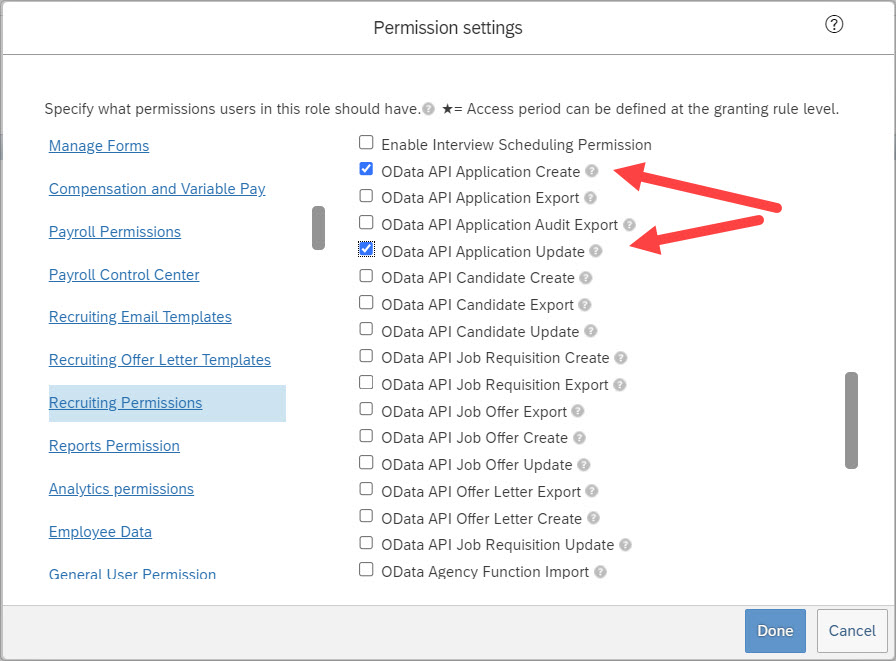Open Recruiting Offer Letter Templates category
This screenshot has width=896, height=661.
(160, 360)
